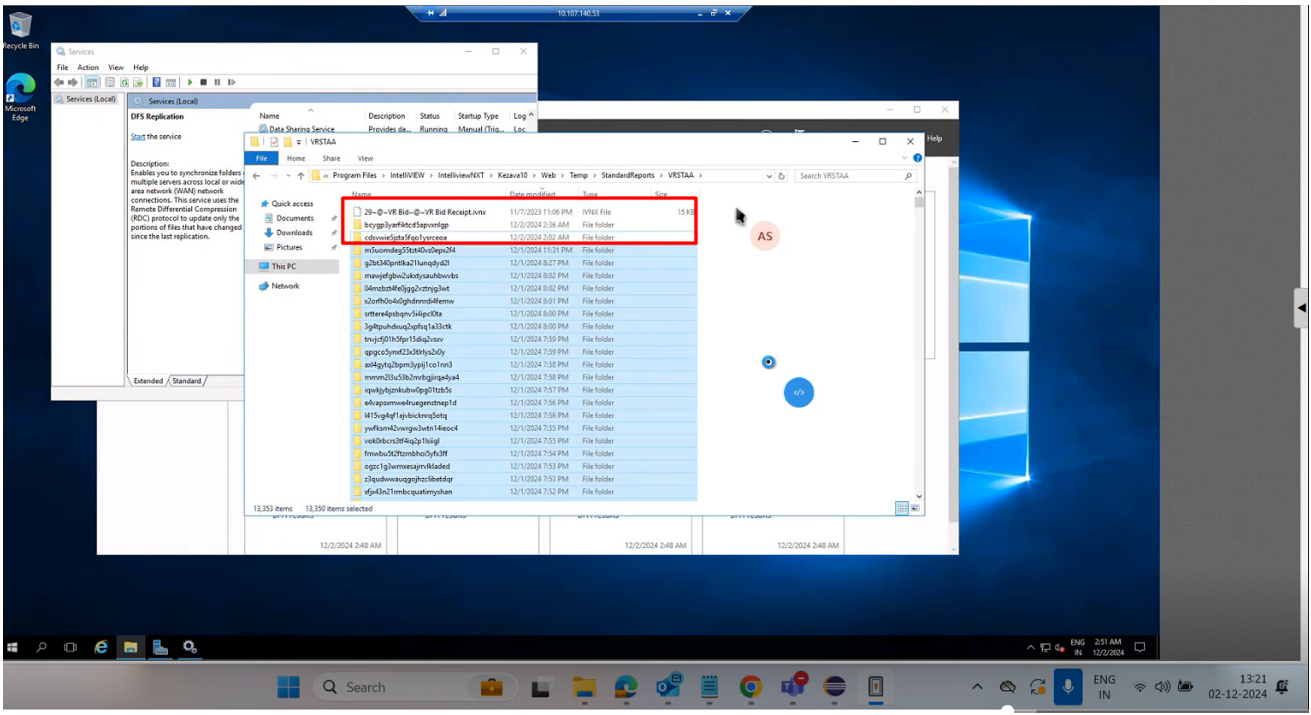Click the Internet Explorer taskbar icon
The height and width of the screenshot is (715, 1311).
tap(101, 647)
